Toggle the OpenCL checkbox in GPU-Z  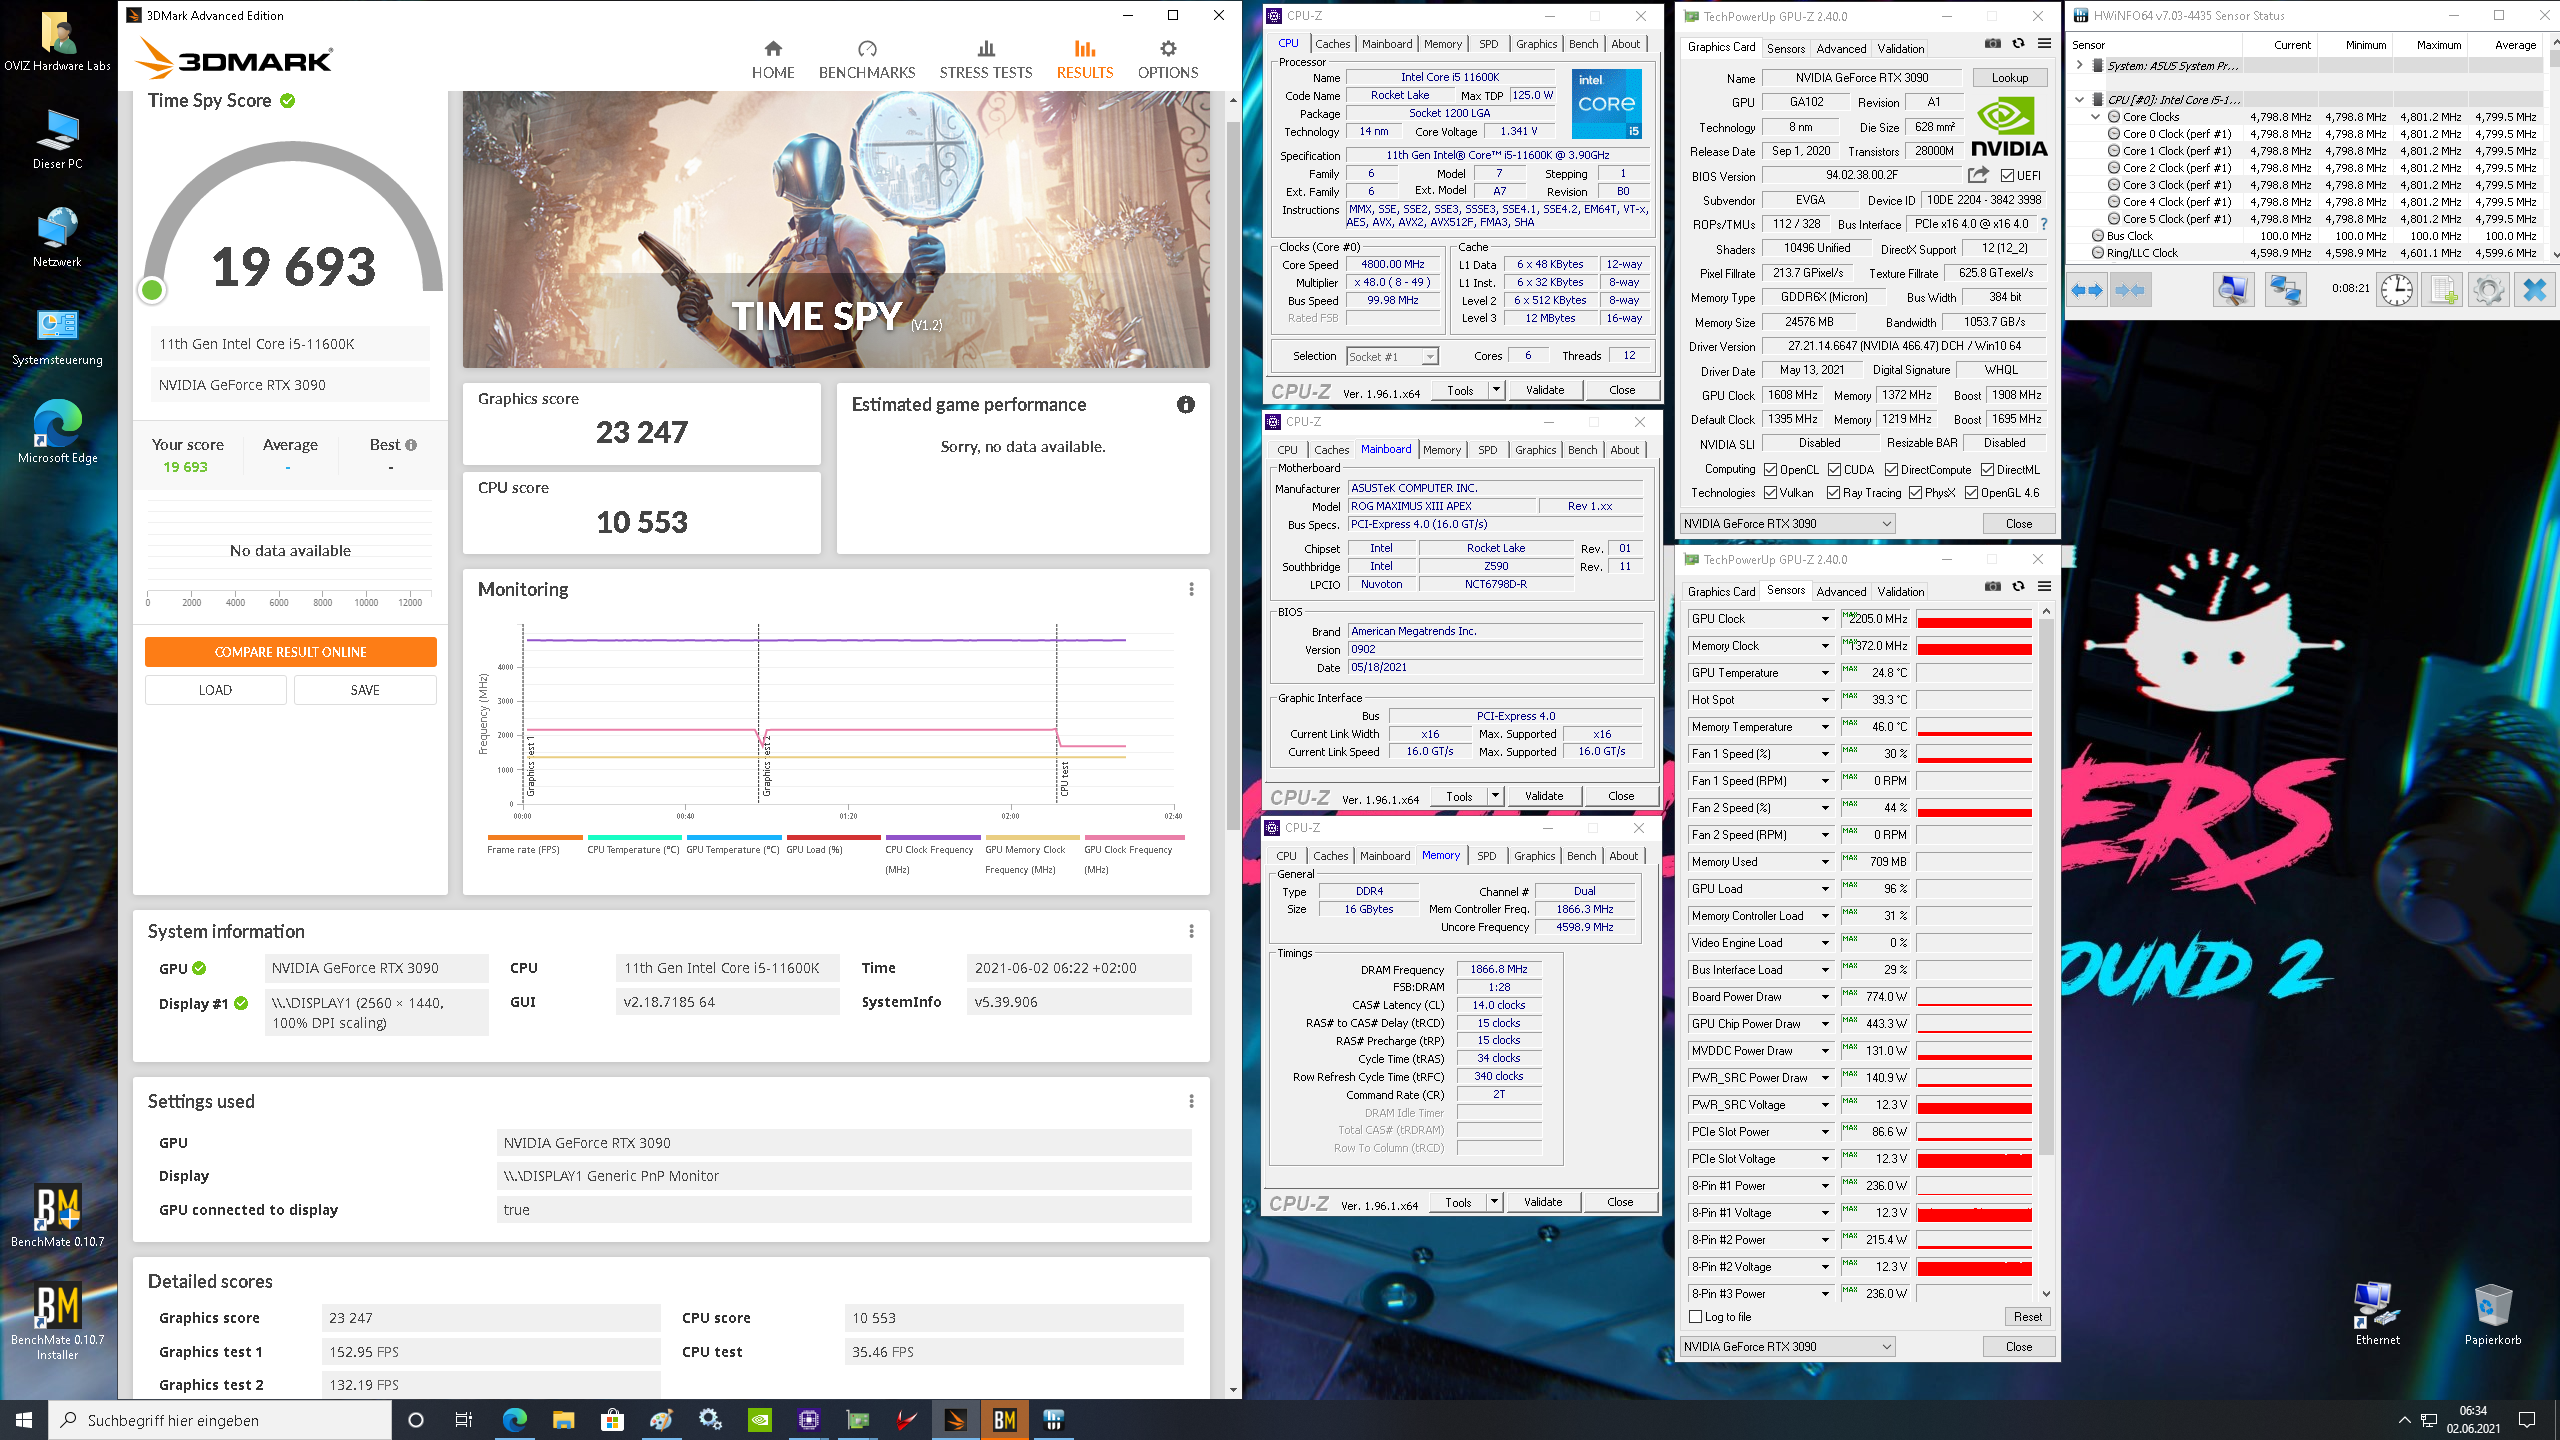1771,470
